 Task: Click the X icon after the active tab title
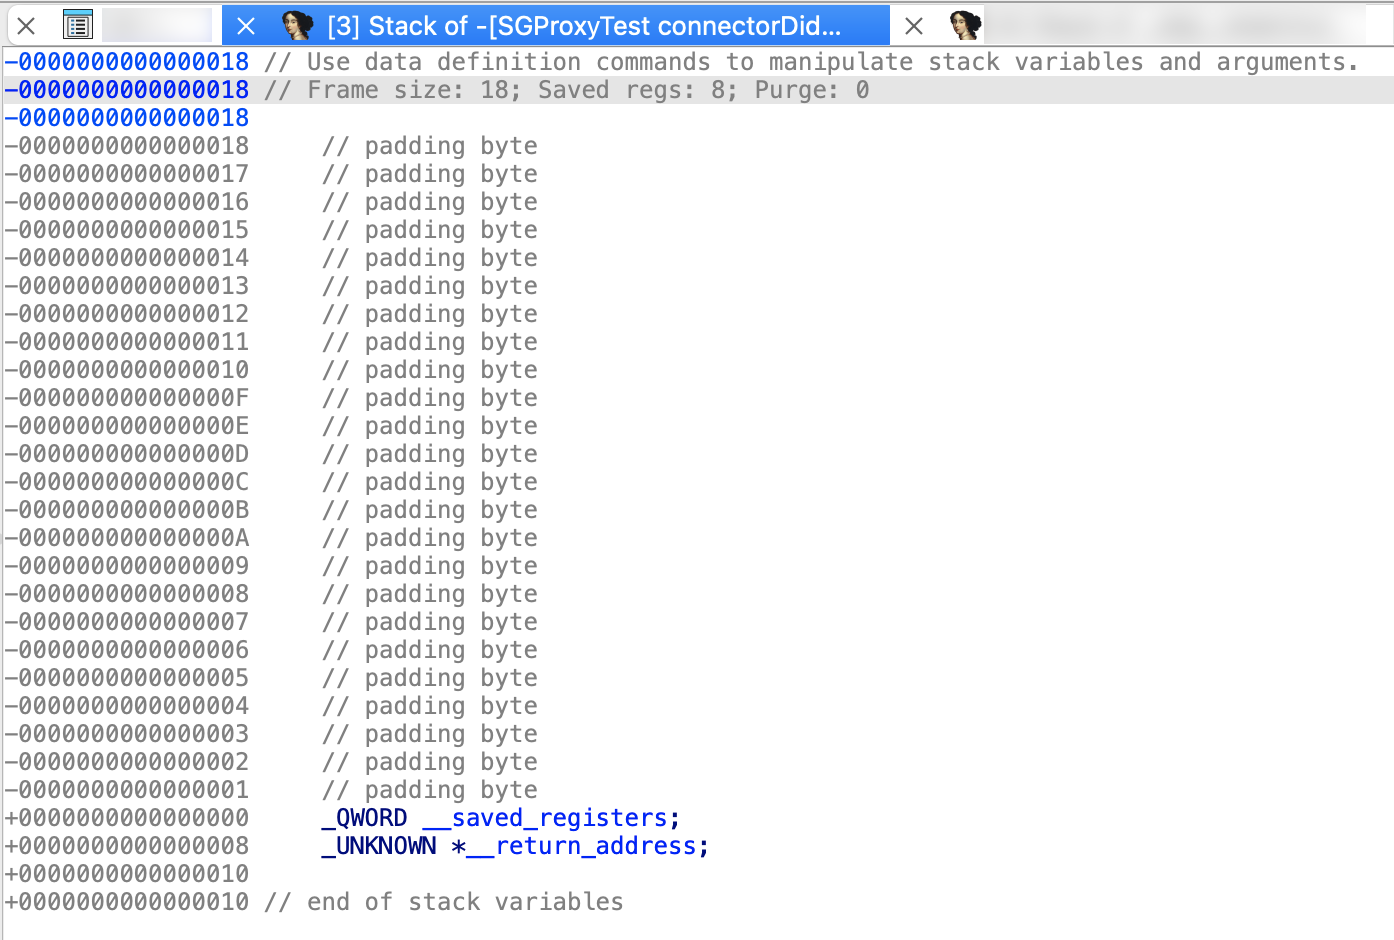point(913,25)
